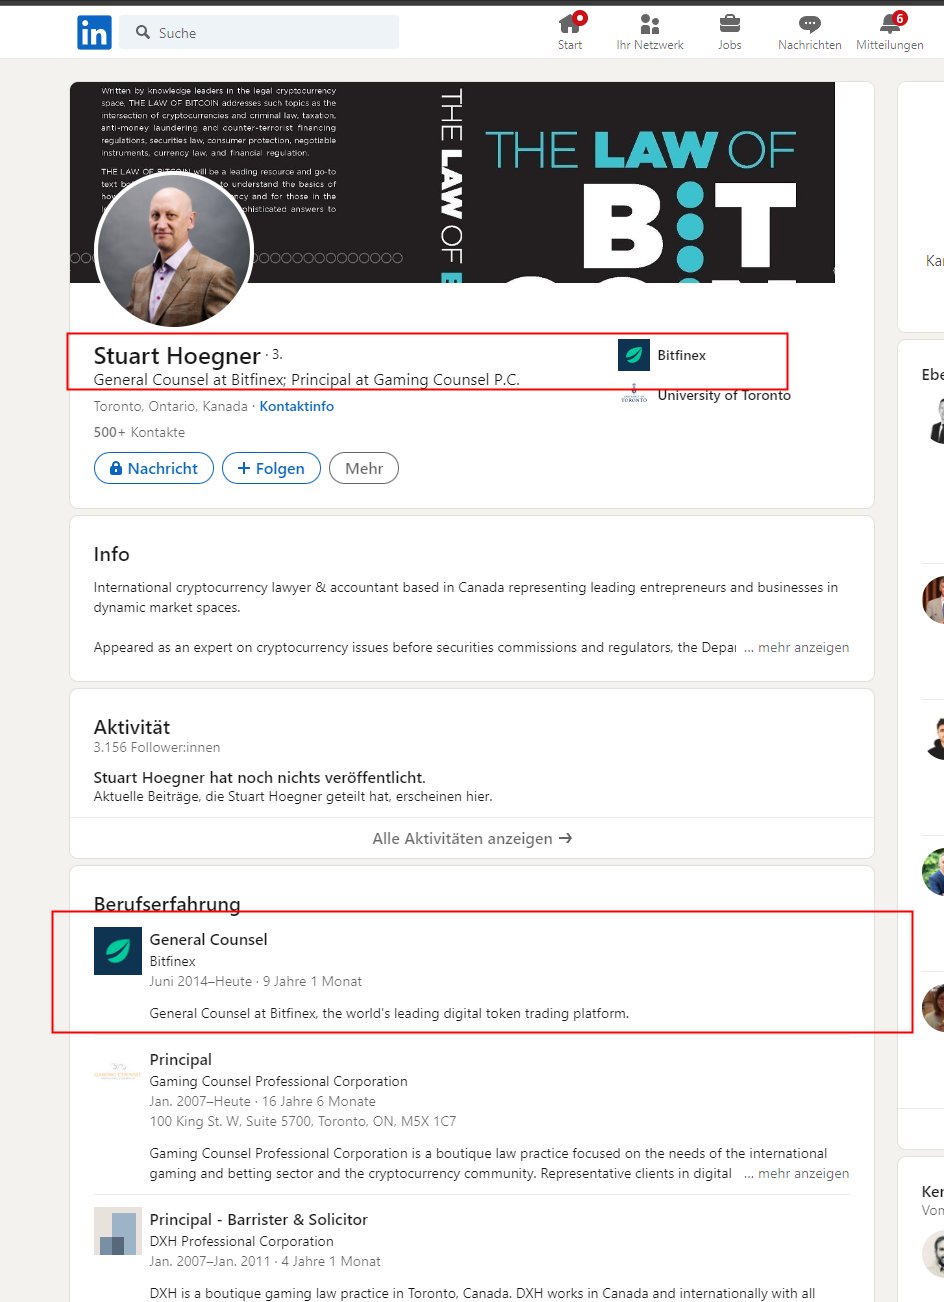The width and height of the screenshot is (944, 1302).
Task: Expand Gaming Counsel description mehr anzeigen
Action: (x=803, y=1173)
